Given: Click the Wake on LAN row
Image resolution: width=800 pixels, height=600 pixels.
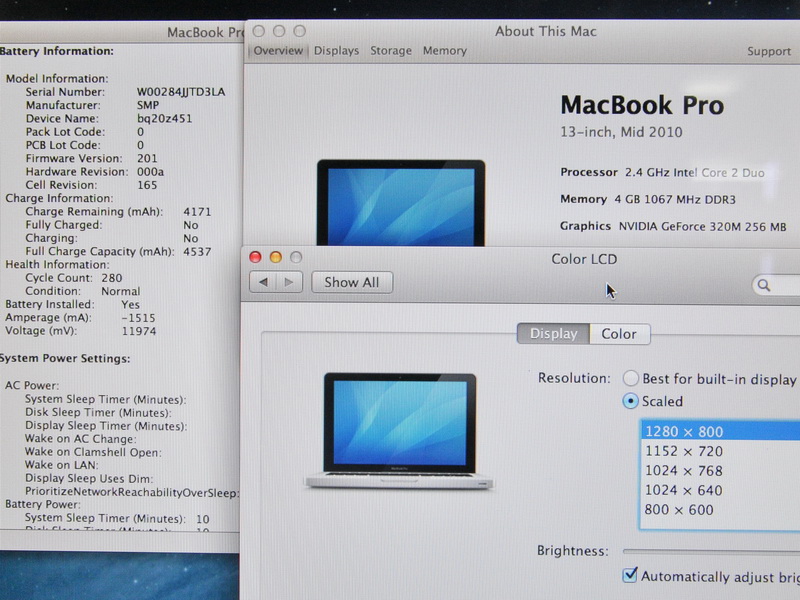Looking at the screenshot, I should tap(62, 465).
